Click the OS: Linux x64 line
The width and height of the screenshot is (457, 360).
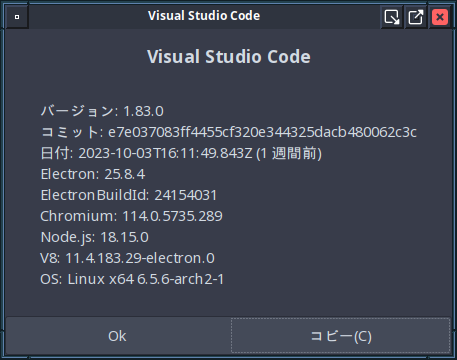click(x=132, y=279)
